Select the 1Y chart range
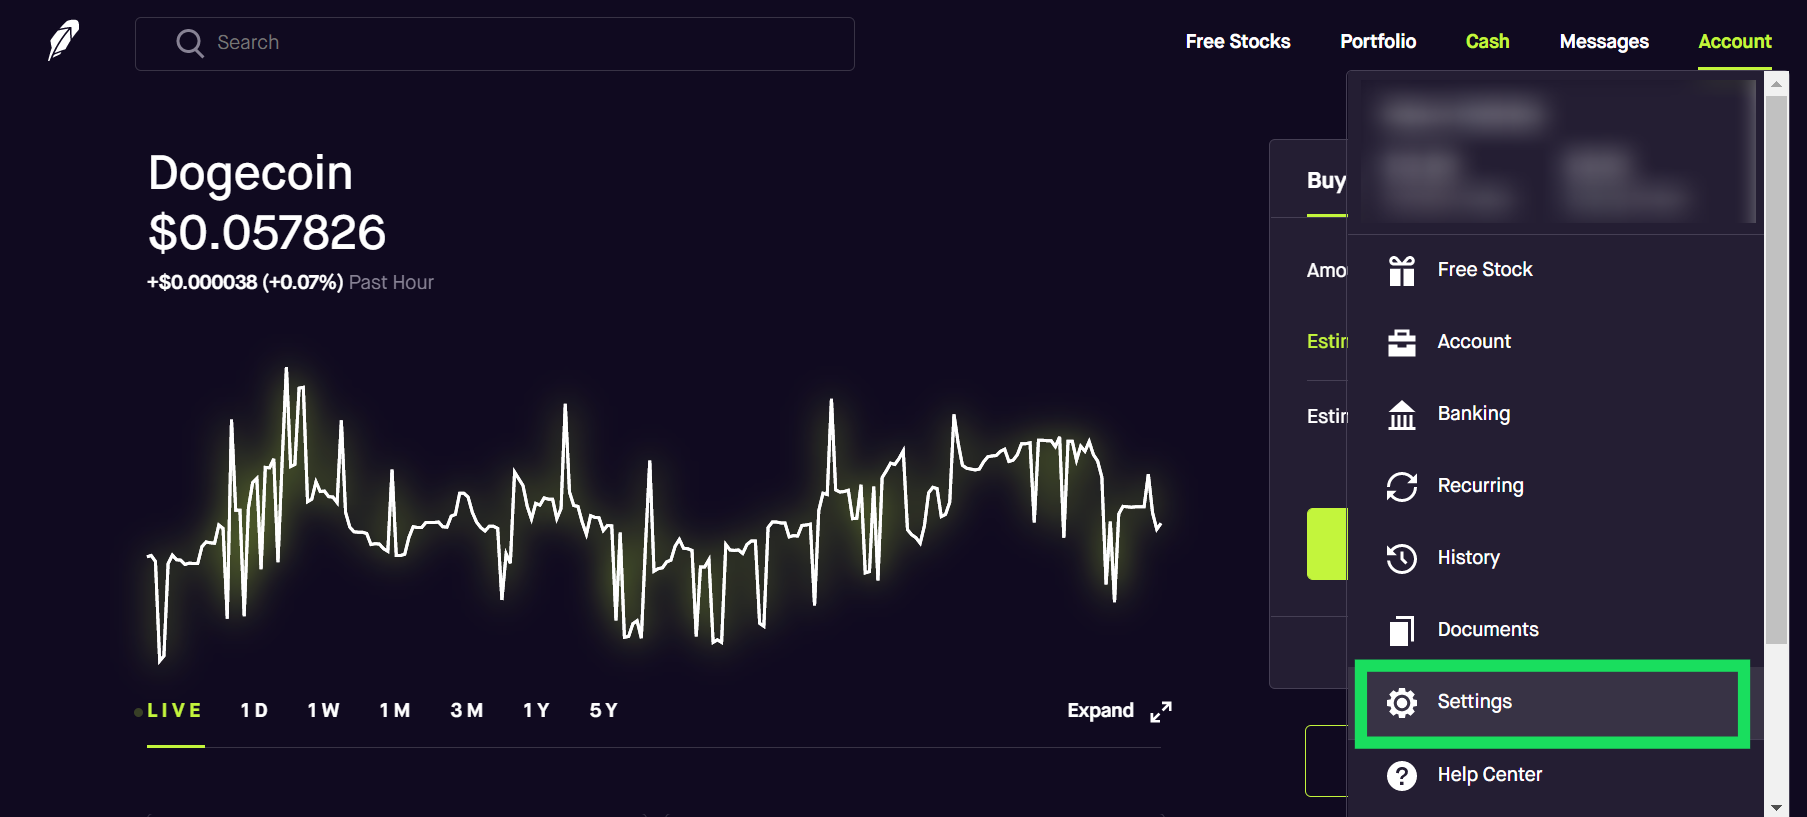Image resolution: width=1807 pixels, height=817 pixels. (x=536, y=711)
